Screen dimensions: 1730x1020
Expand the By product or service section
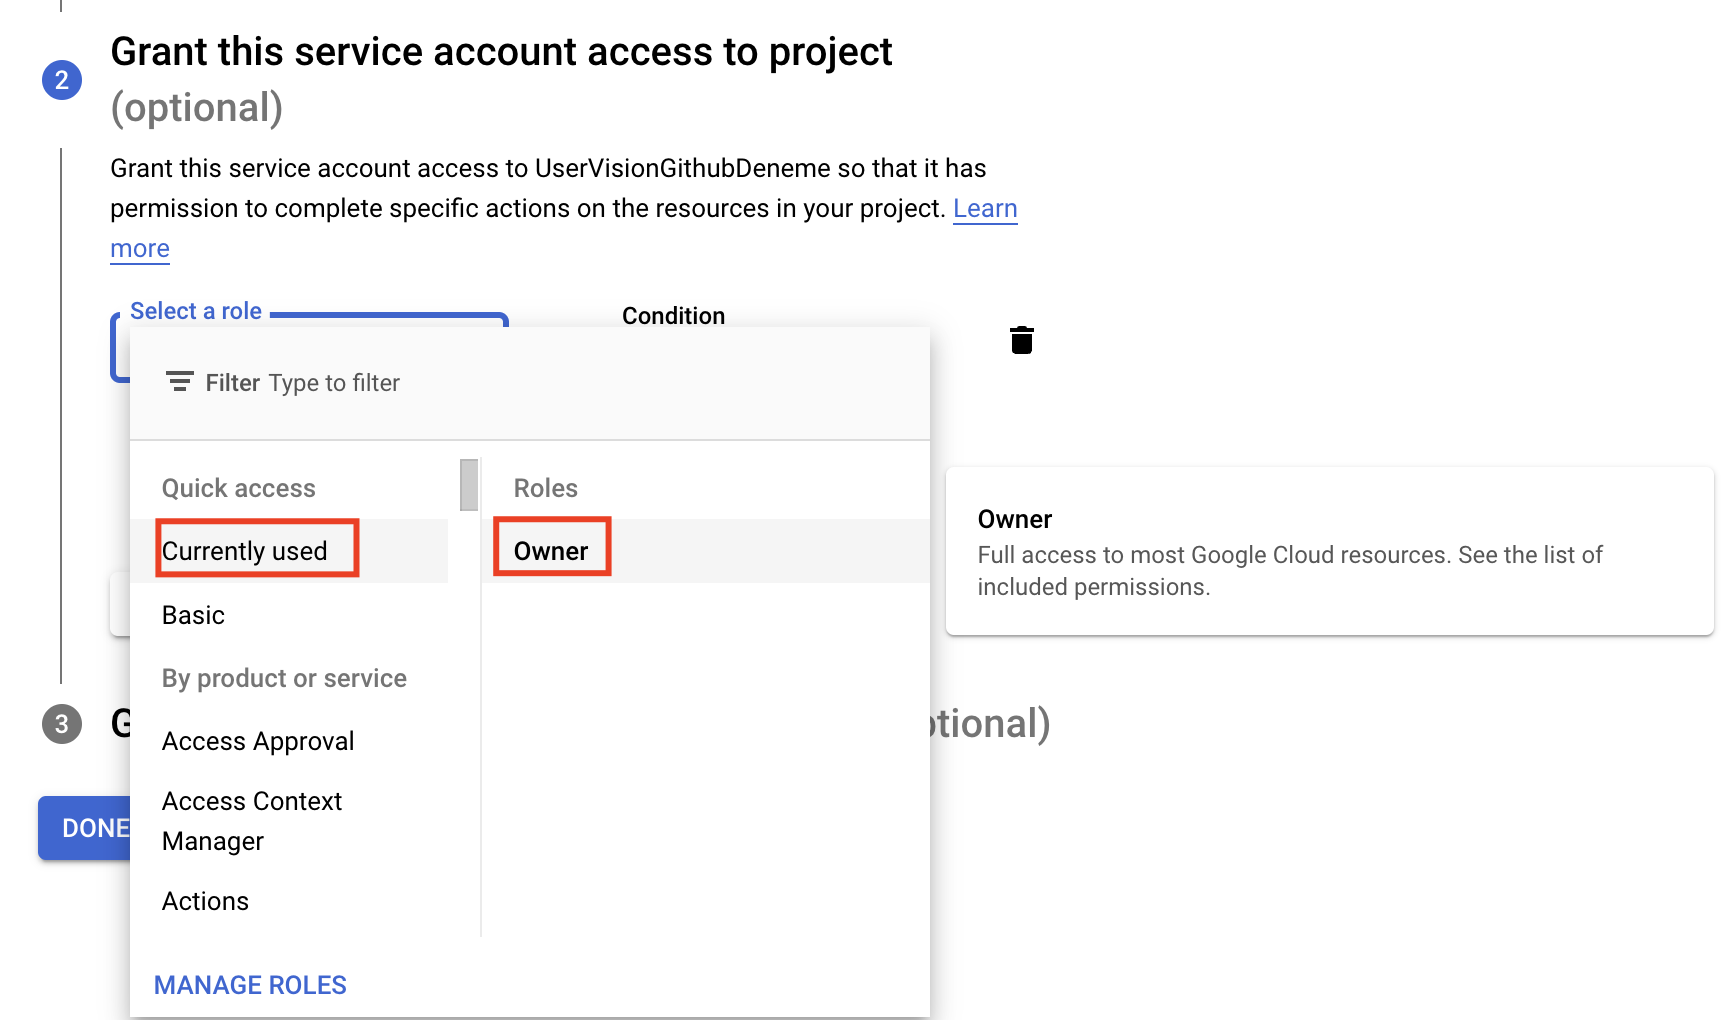(284, 678)
